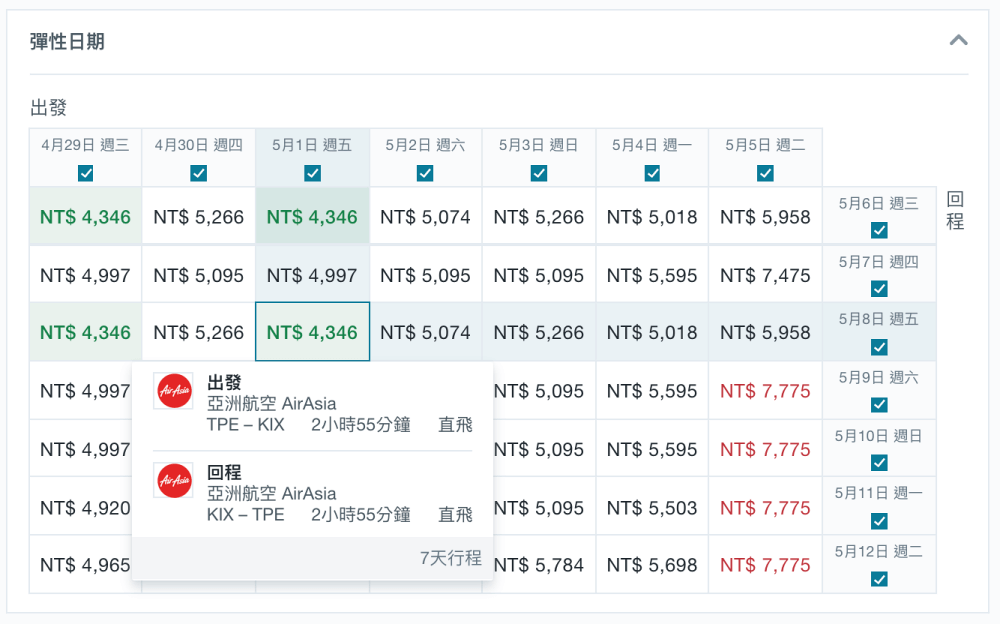Toggle the 5月4日 週一 departure checkbox
Image resolution: width=1000 pixels, height=624 pixels.
[652, 173]
